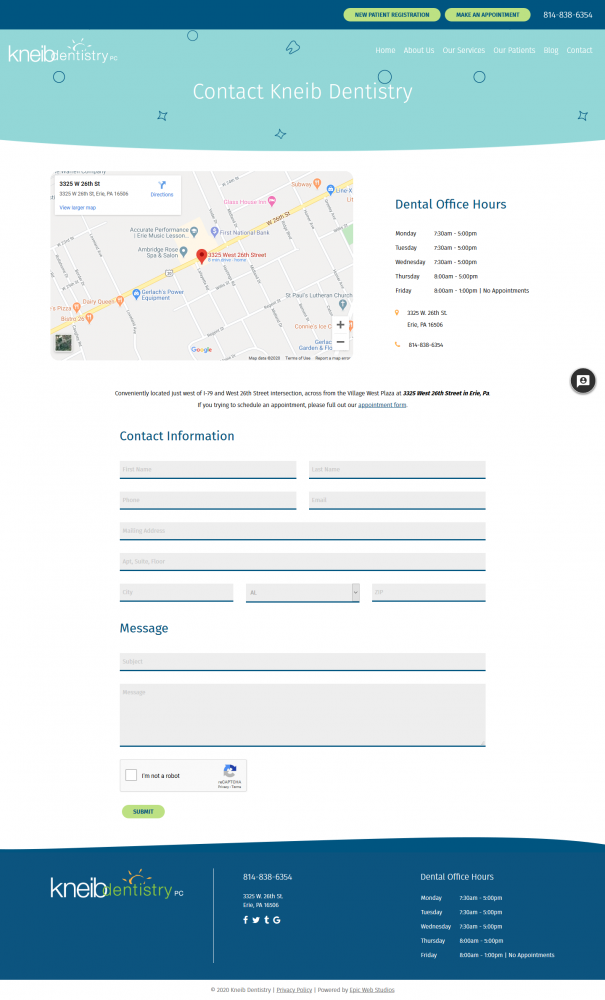Click the red map pin marker
The height and width of the screenshot is (1000, 605).
click(201, 256)
